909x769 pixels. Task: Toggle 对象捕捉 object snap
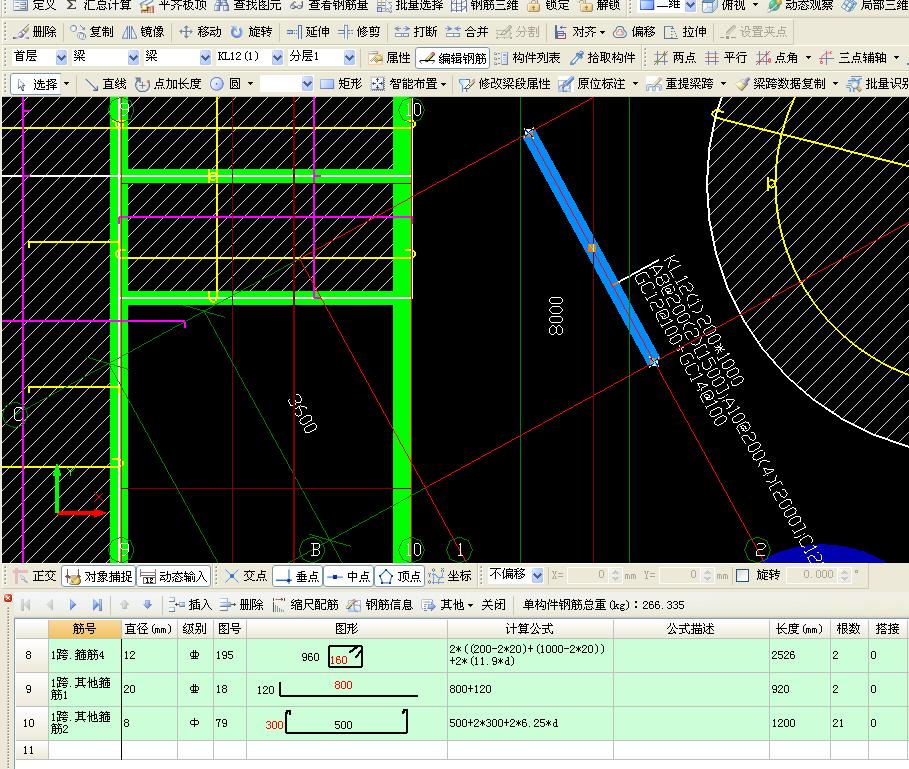(99, 576)
